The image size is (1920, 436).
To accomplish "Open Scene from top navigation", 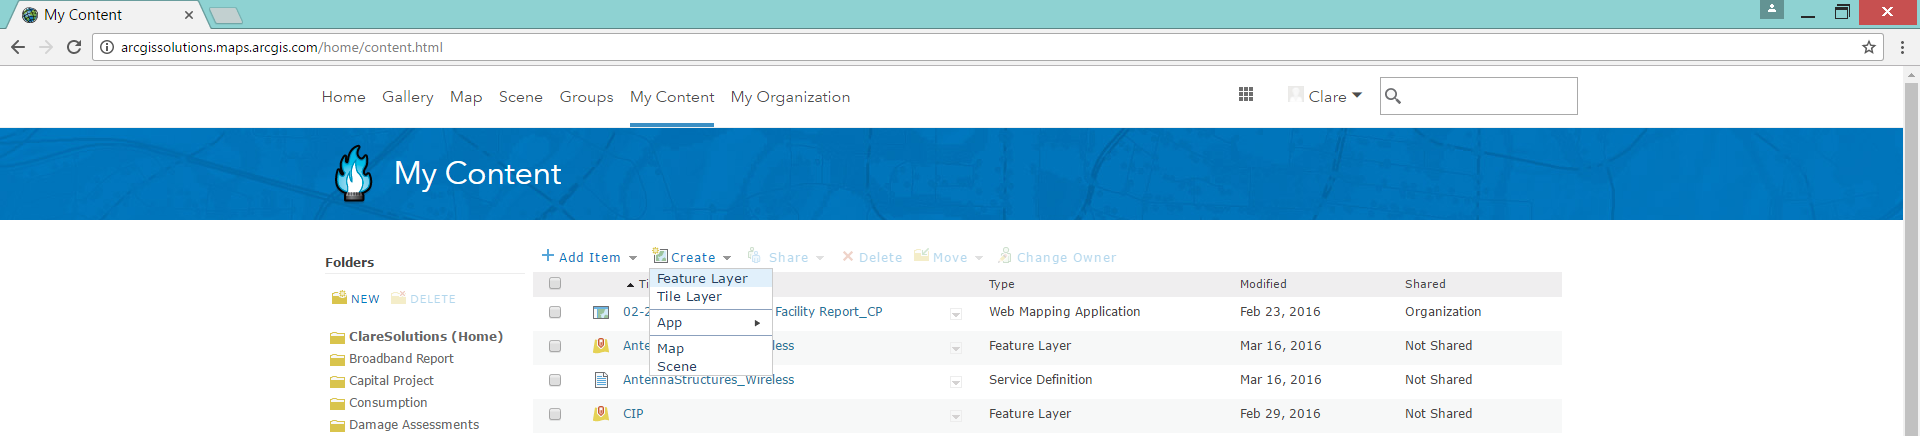I will (521, 97).
